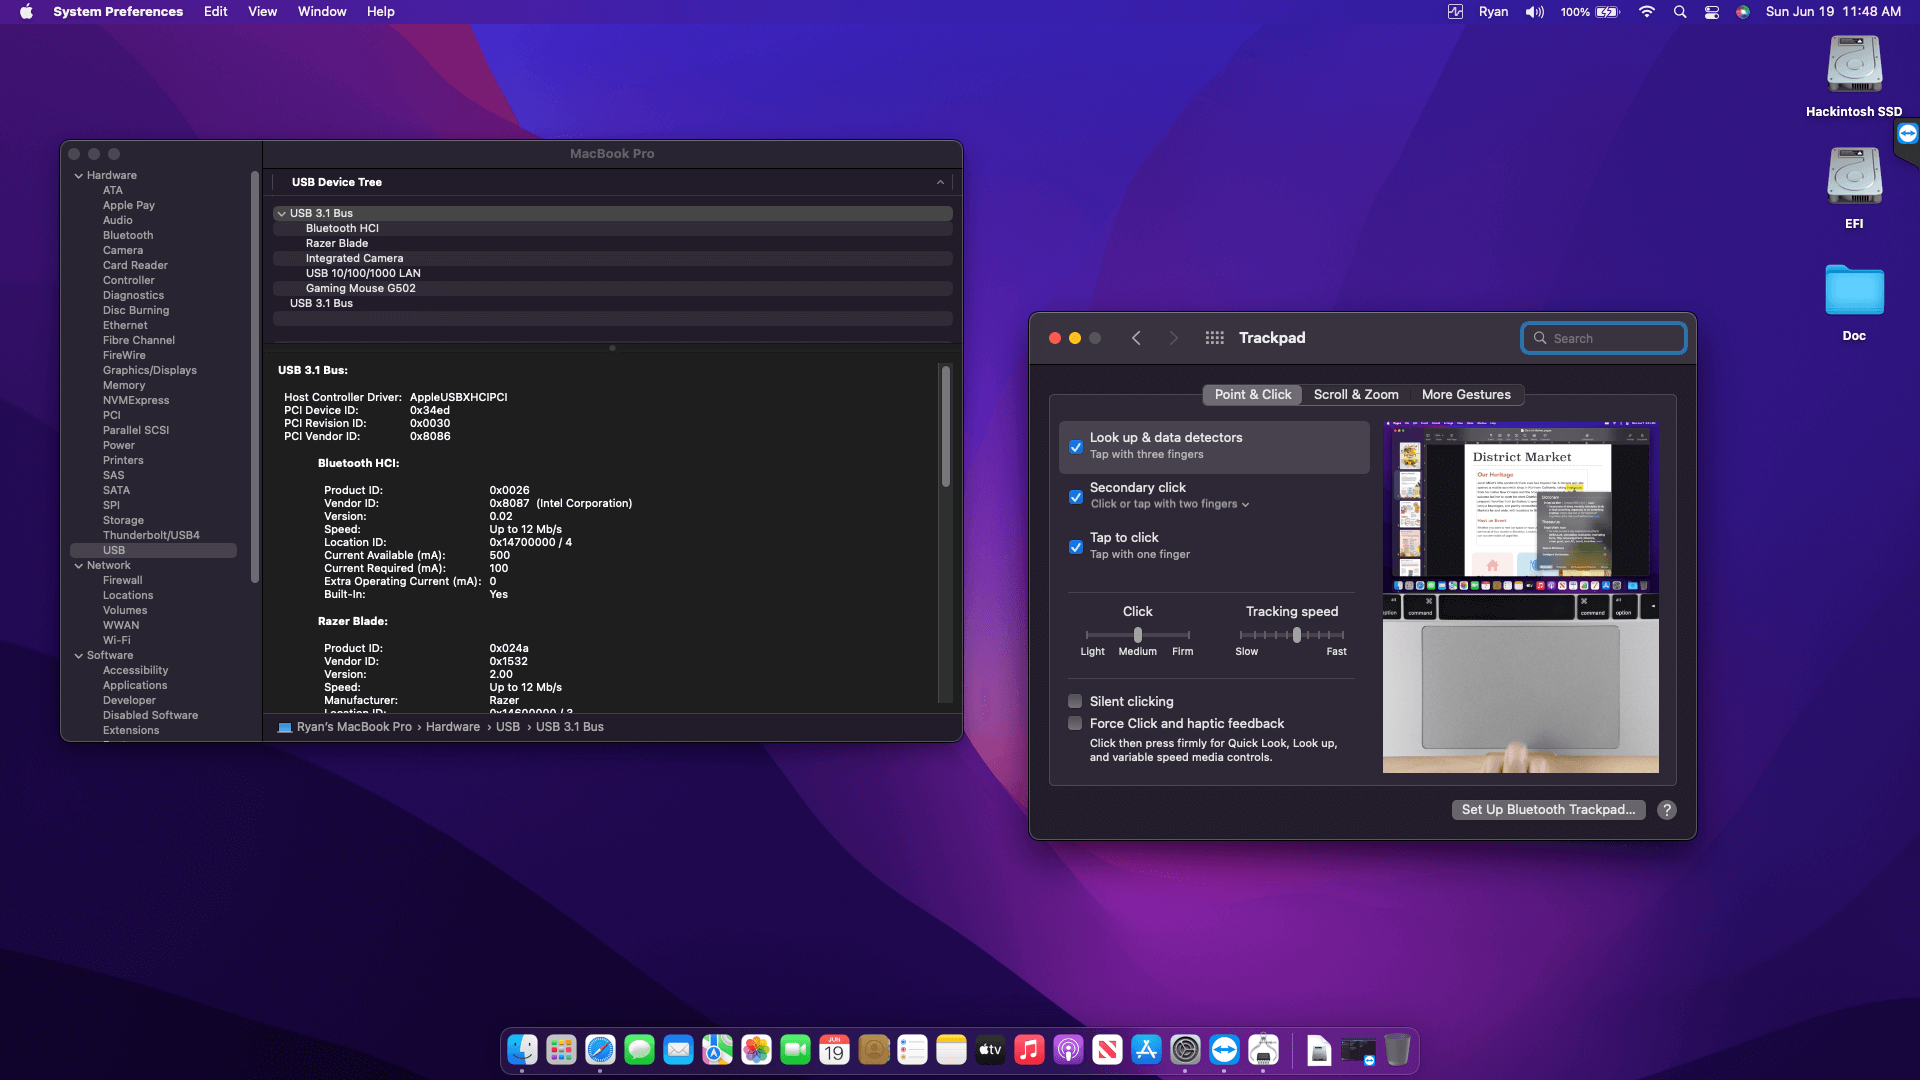Go back in the Trackpad window
Screen dimensions: 1920x1080
(x=1136, y=338)
